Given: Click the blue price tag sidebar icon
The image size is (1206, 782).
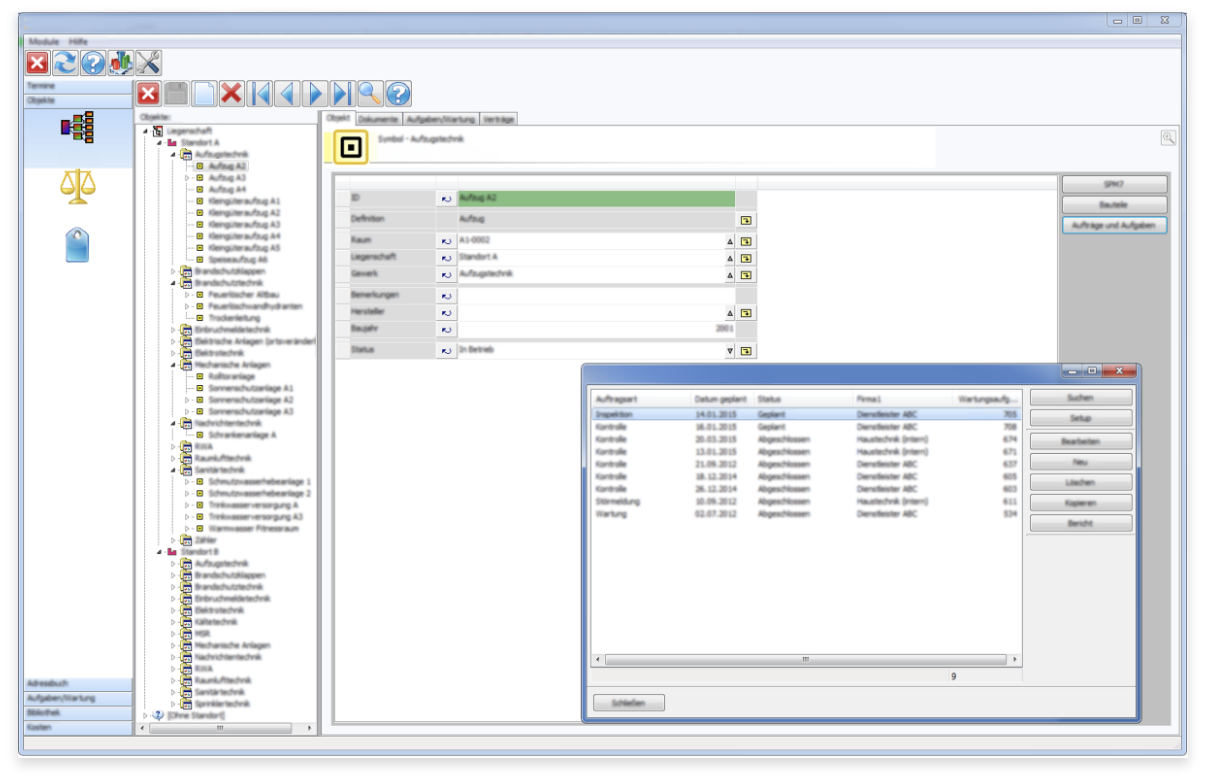Looking at the screenshot, I should click(78, 244).
